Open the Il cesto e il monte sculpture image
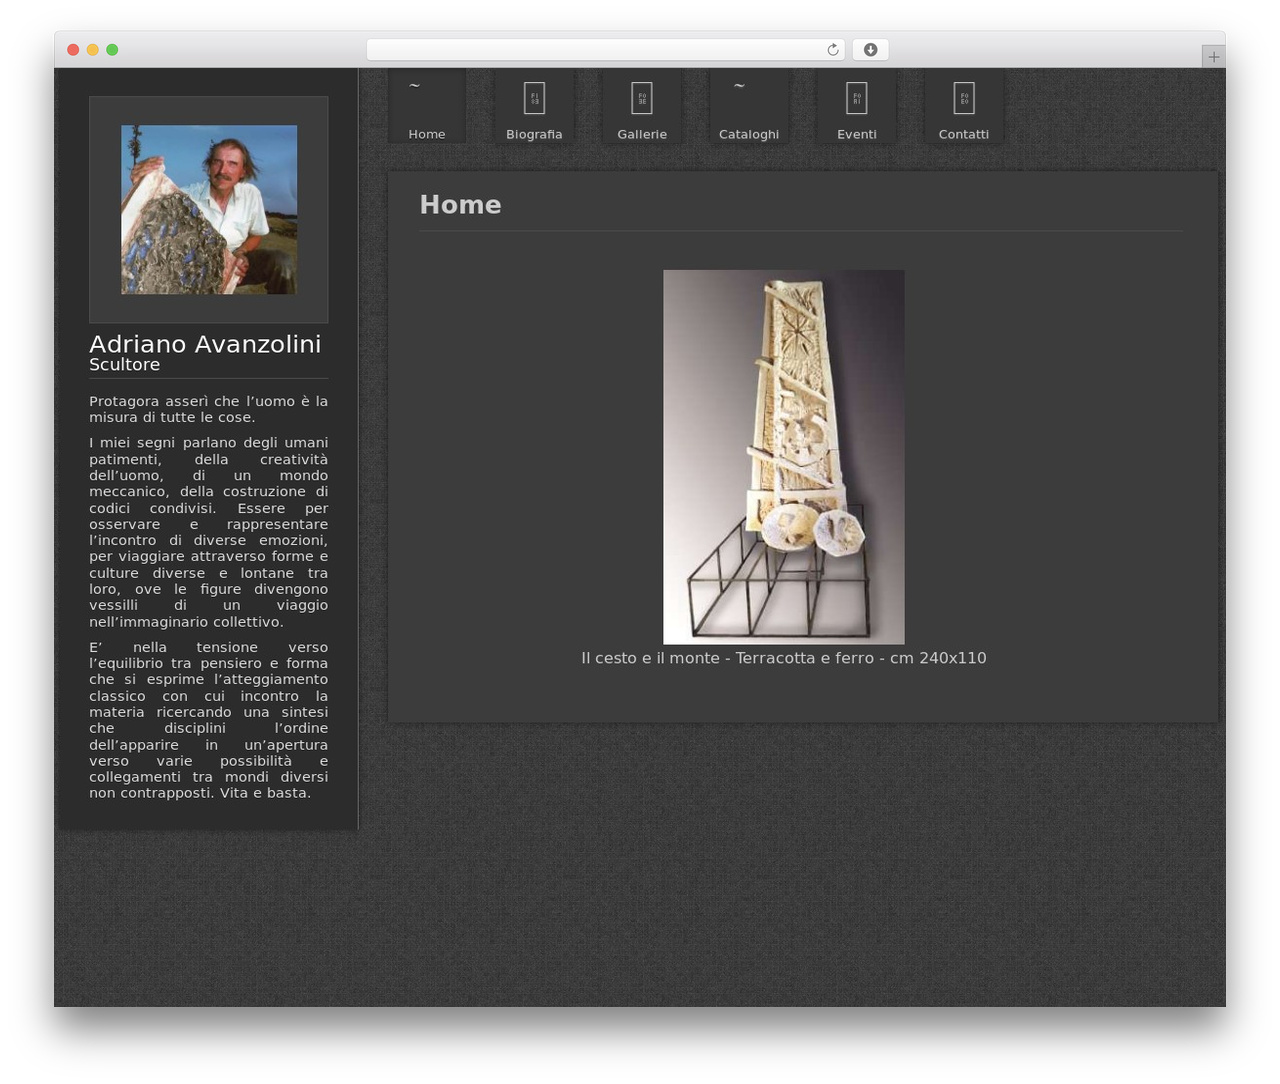This screenshot has width=1280, height=1084. click(784, 457)
